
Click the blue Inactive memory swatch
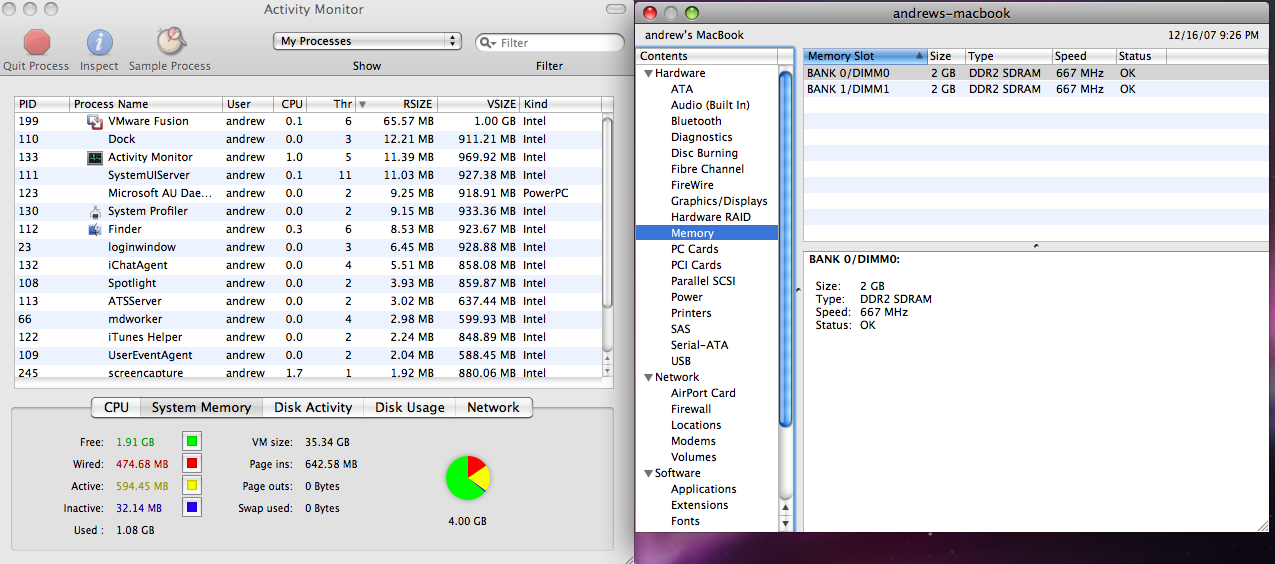192,508
